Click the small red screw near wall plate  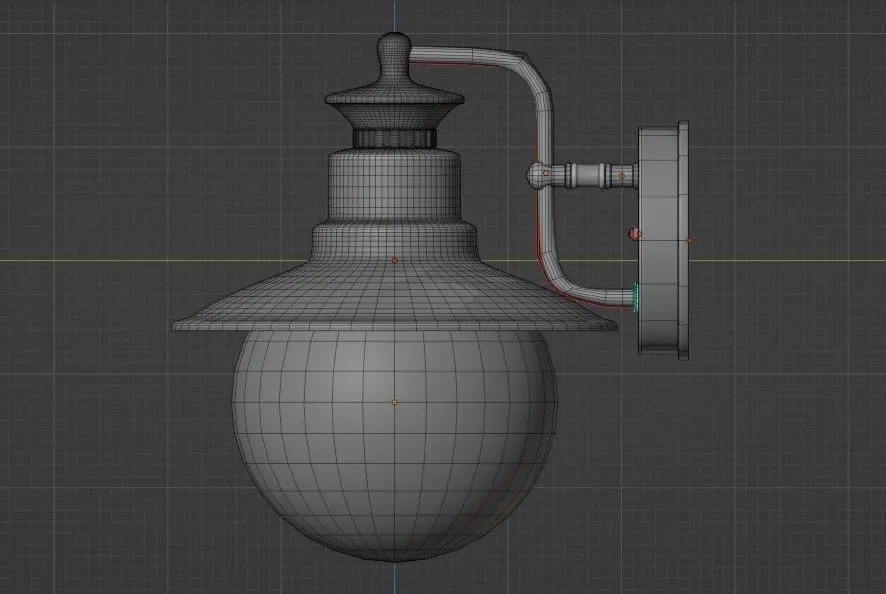636,233
